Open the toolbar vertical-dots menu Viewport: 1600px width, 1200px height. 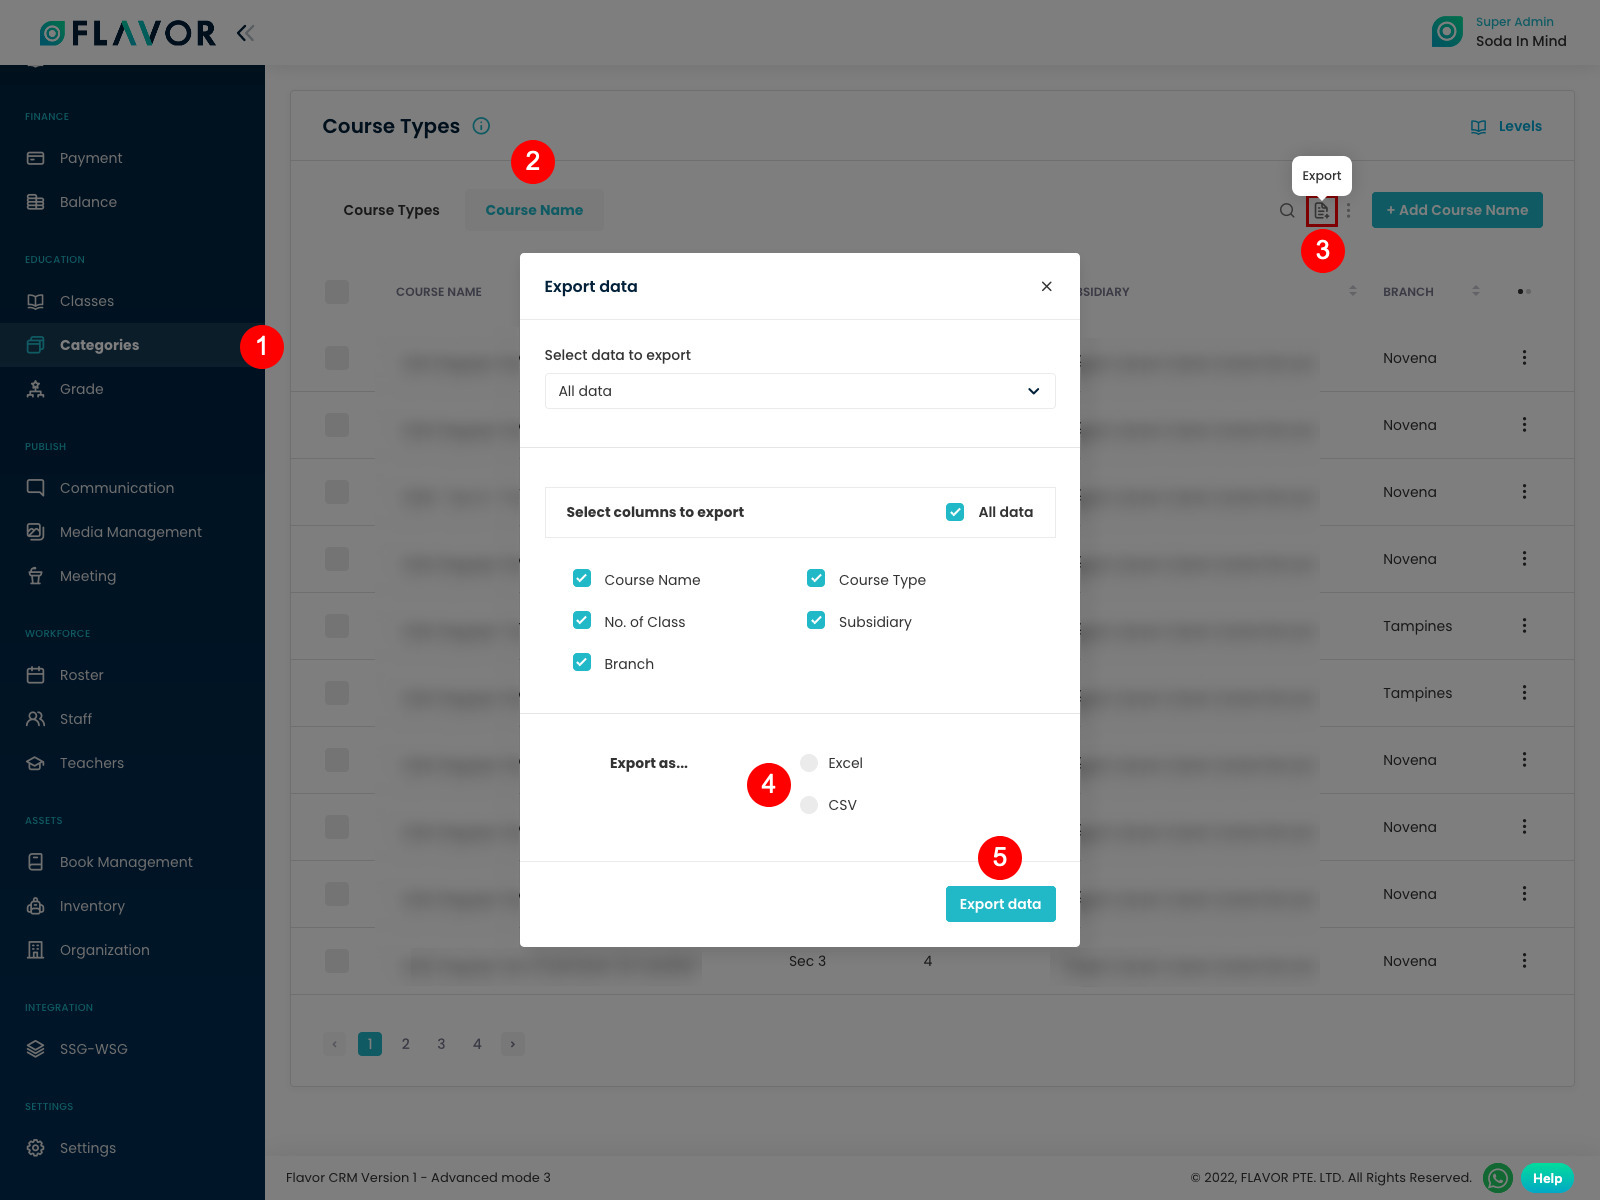[x=1348, y=210]
